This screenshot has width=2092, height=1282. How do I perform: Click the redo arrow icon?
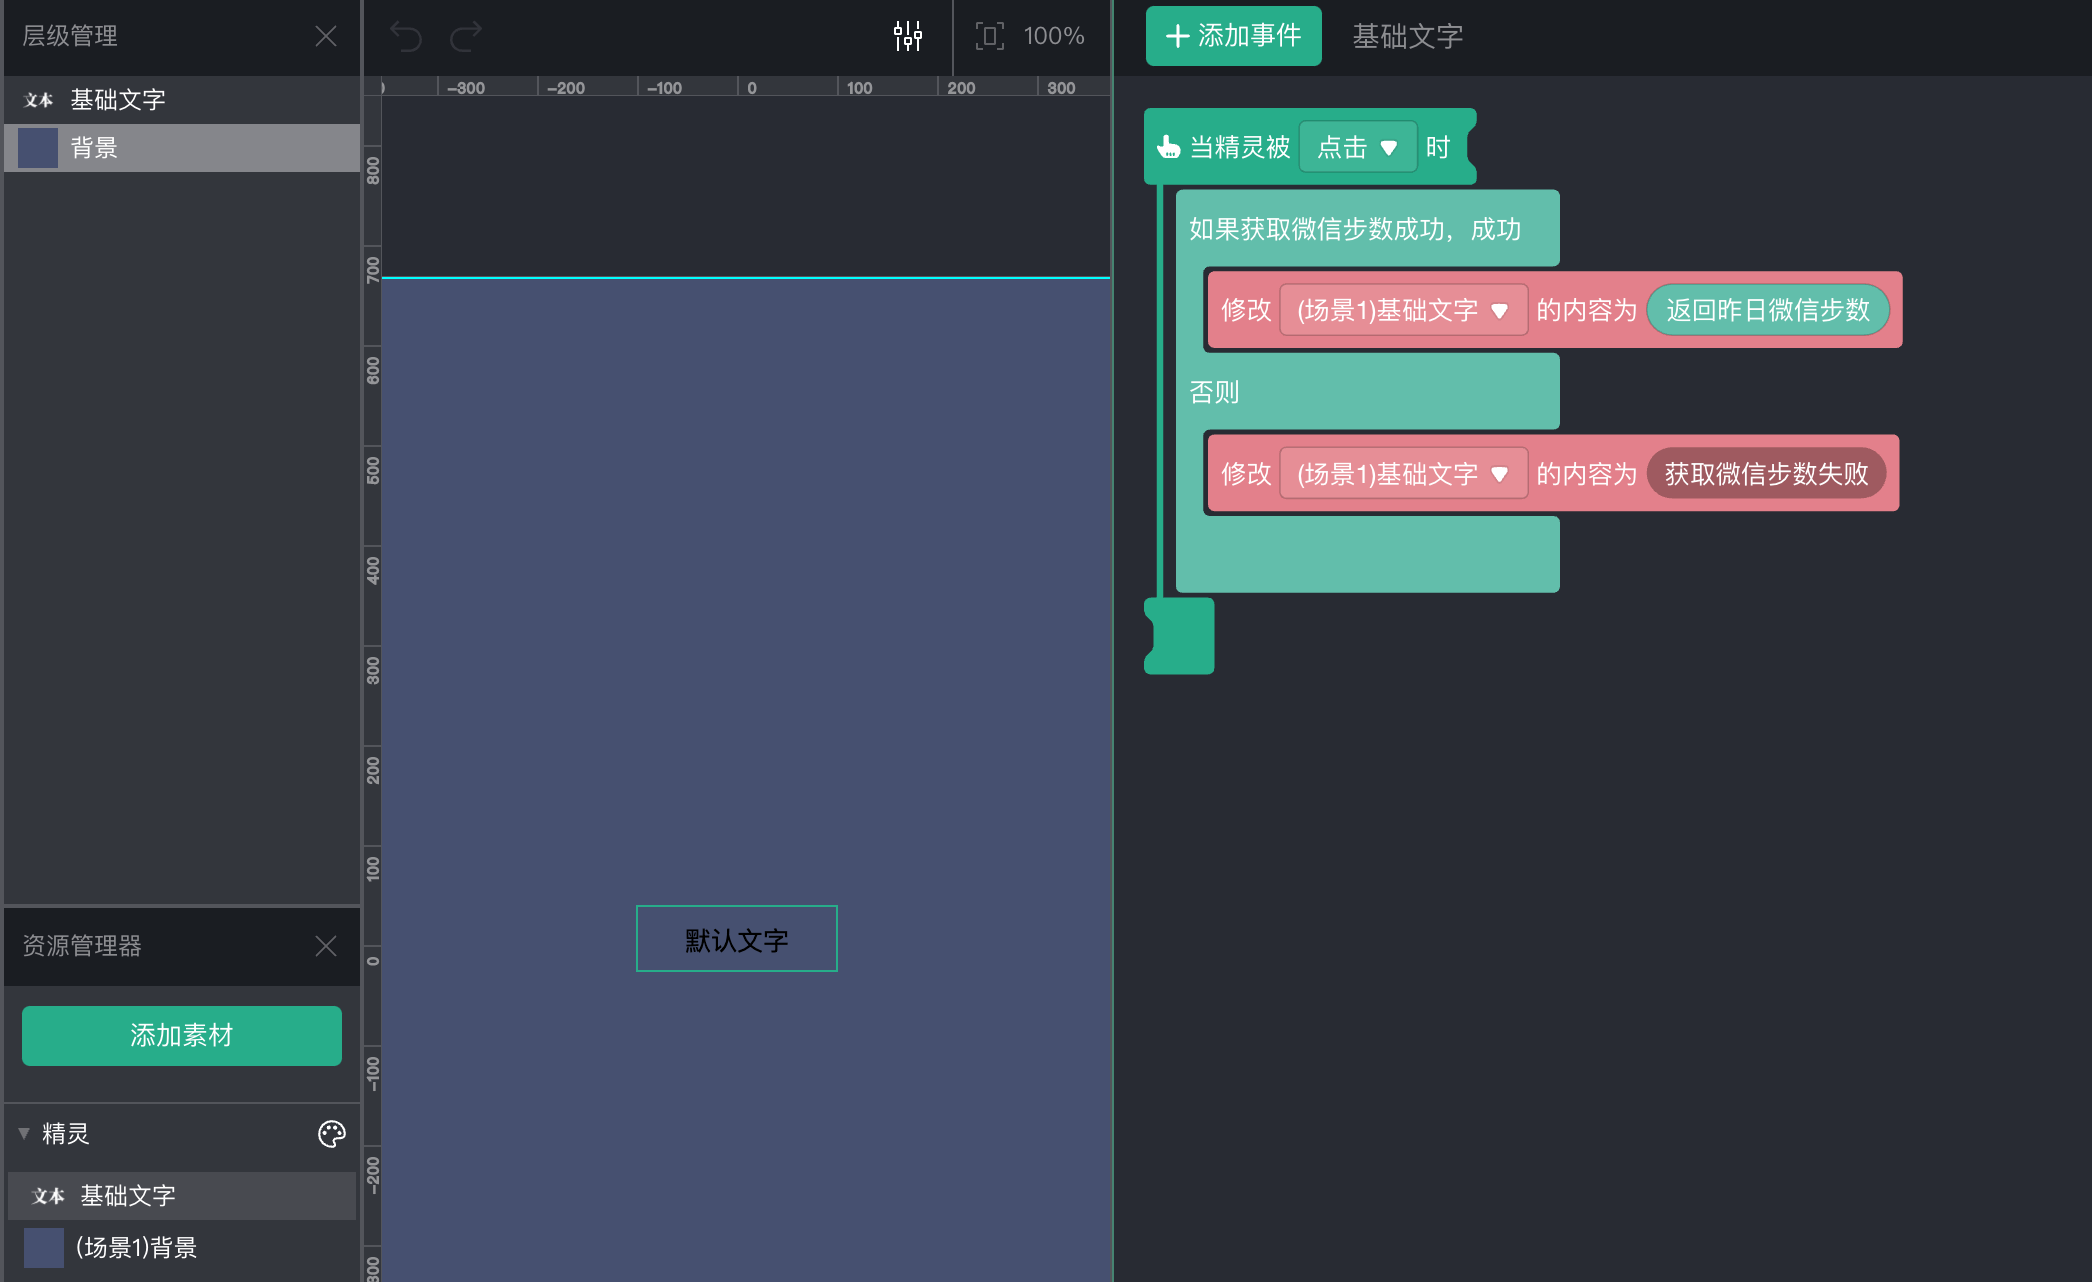tap(466, 37)
